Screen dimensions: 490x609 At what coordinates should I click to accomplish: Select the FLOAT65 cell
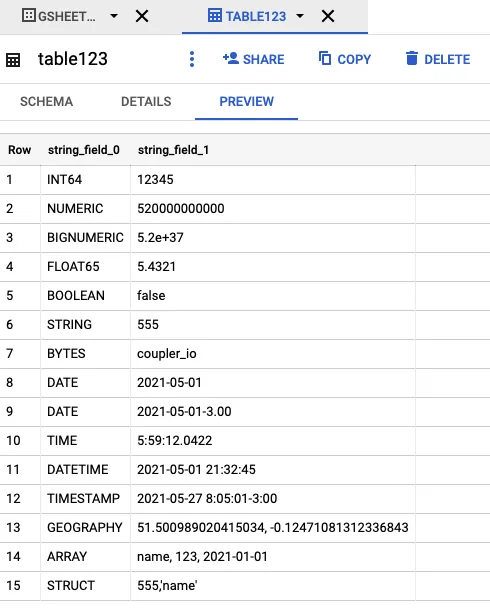85,267
